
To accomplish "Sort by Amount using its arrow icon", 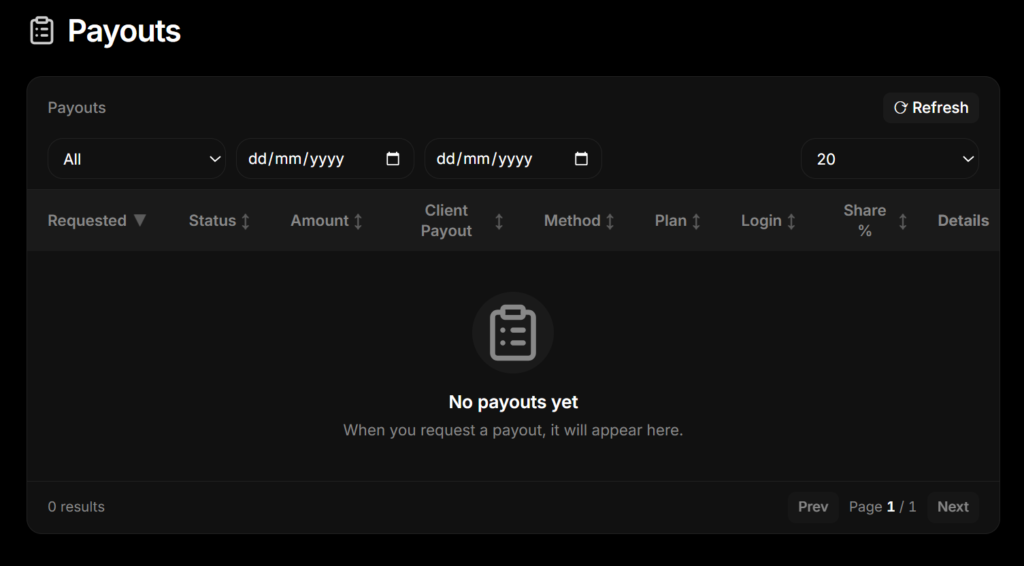I will [358, 221].
